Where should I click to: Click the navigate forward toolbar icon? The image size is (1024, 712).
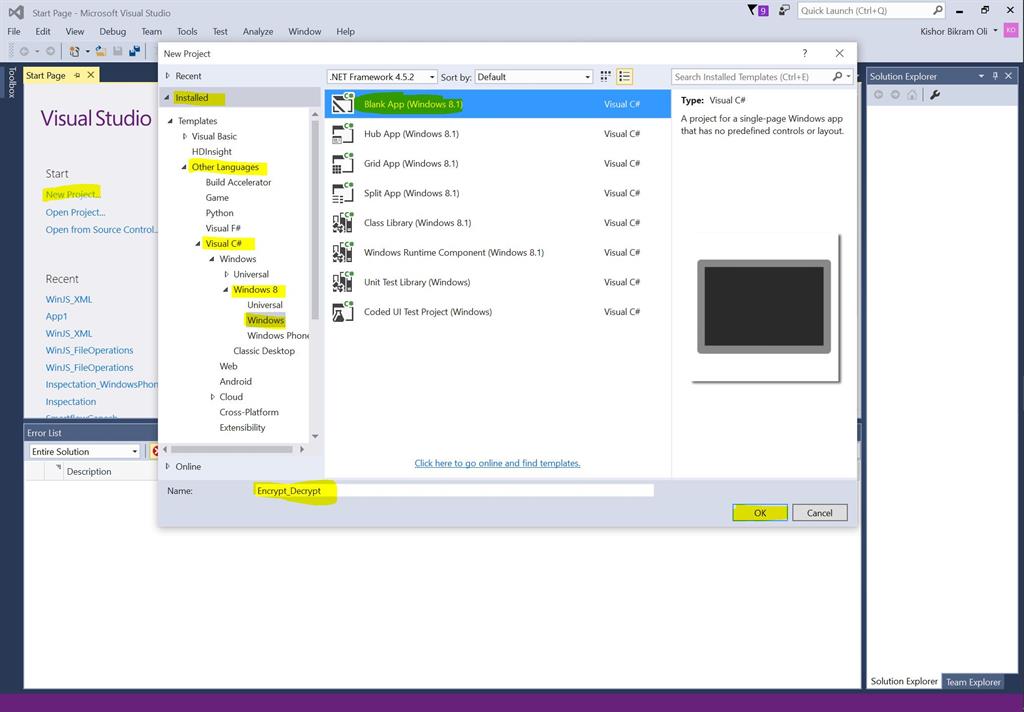point(50,51)
